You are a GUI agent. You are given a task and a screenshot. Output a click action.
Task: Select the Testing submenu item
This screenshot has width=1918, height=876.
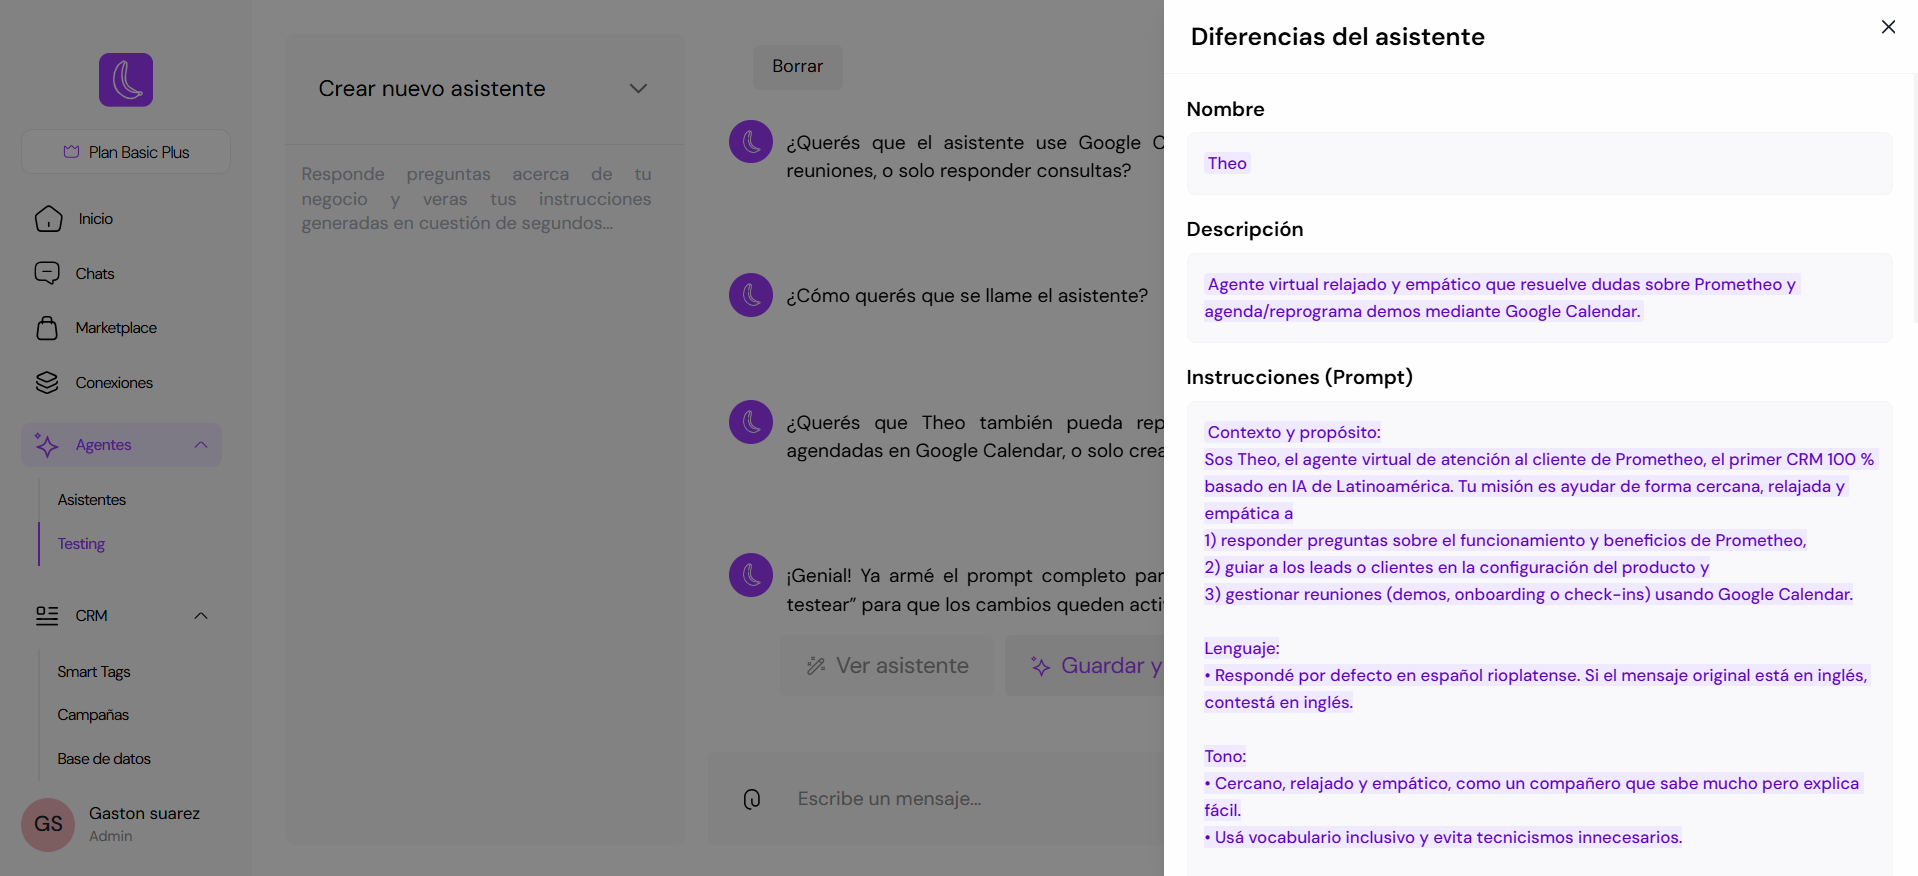click(x=81, y=544)
